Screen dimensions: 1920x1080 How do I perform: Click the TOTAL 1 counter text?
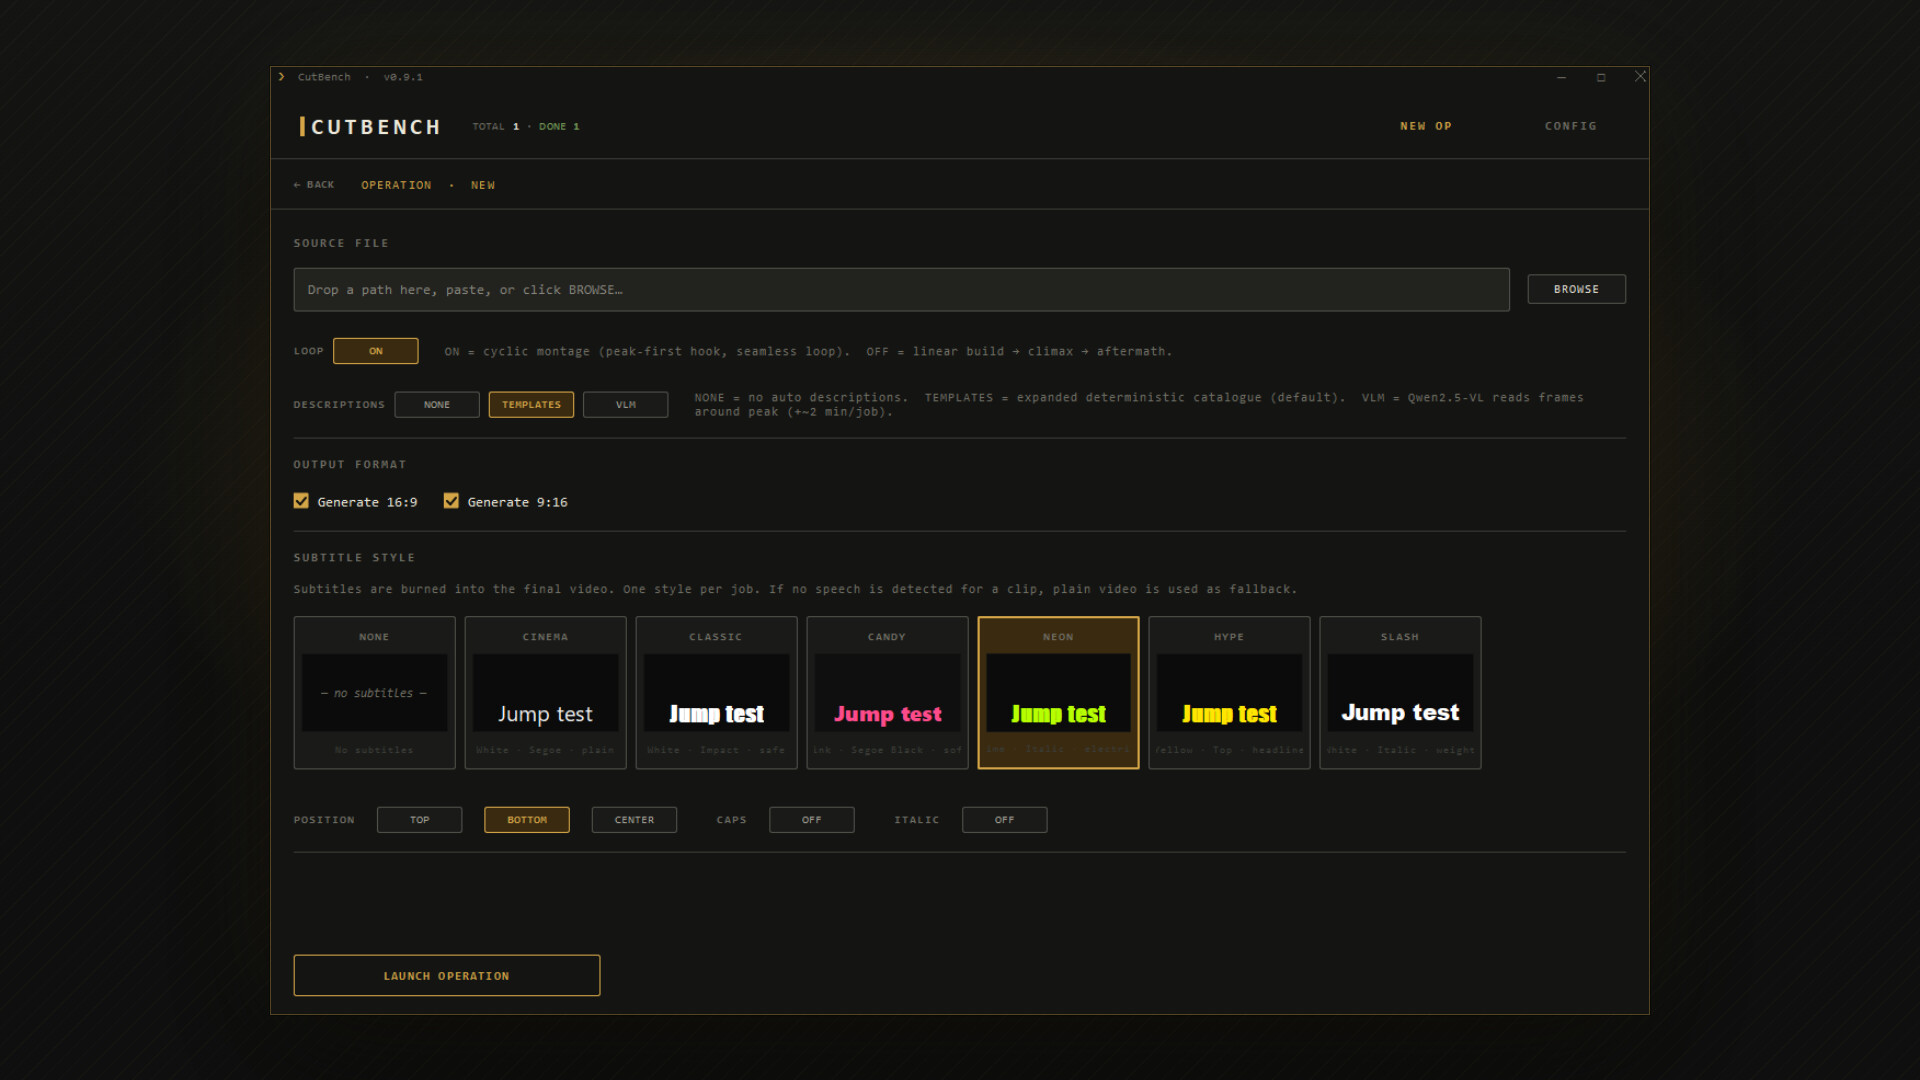tap(496, 127)
